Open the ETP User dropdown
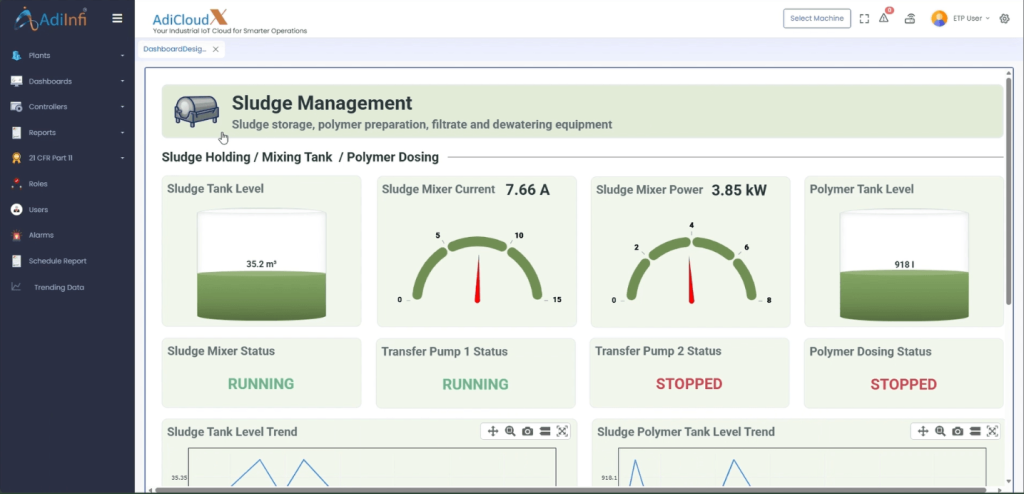The width and height of the screenshot is (1024, 494). 972,18
